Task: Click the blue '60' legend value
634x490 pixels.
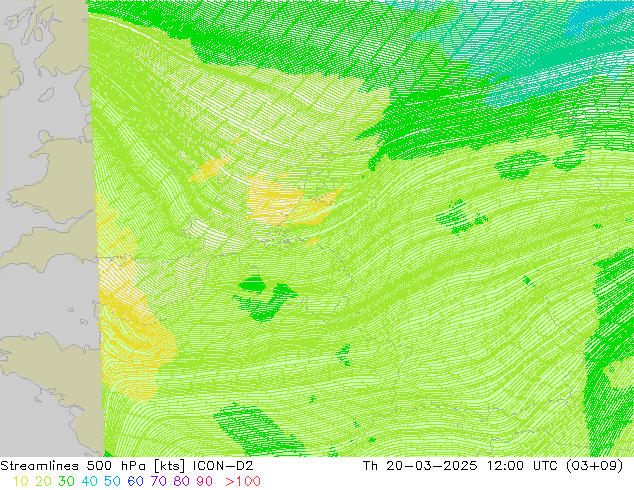Action: tap(135, 481)
